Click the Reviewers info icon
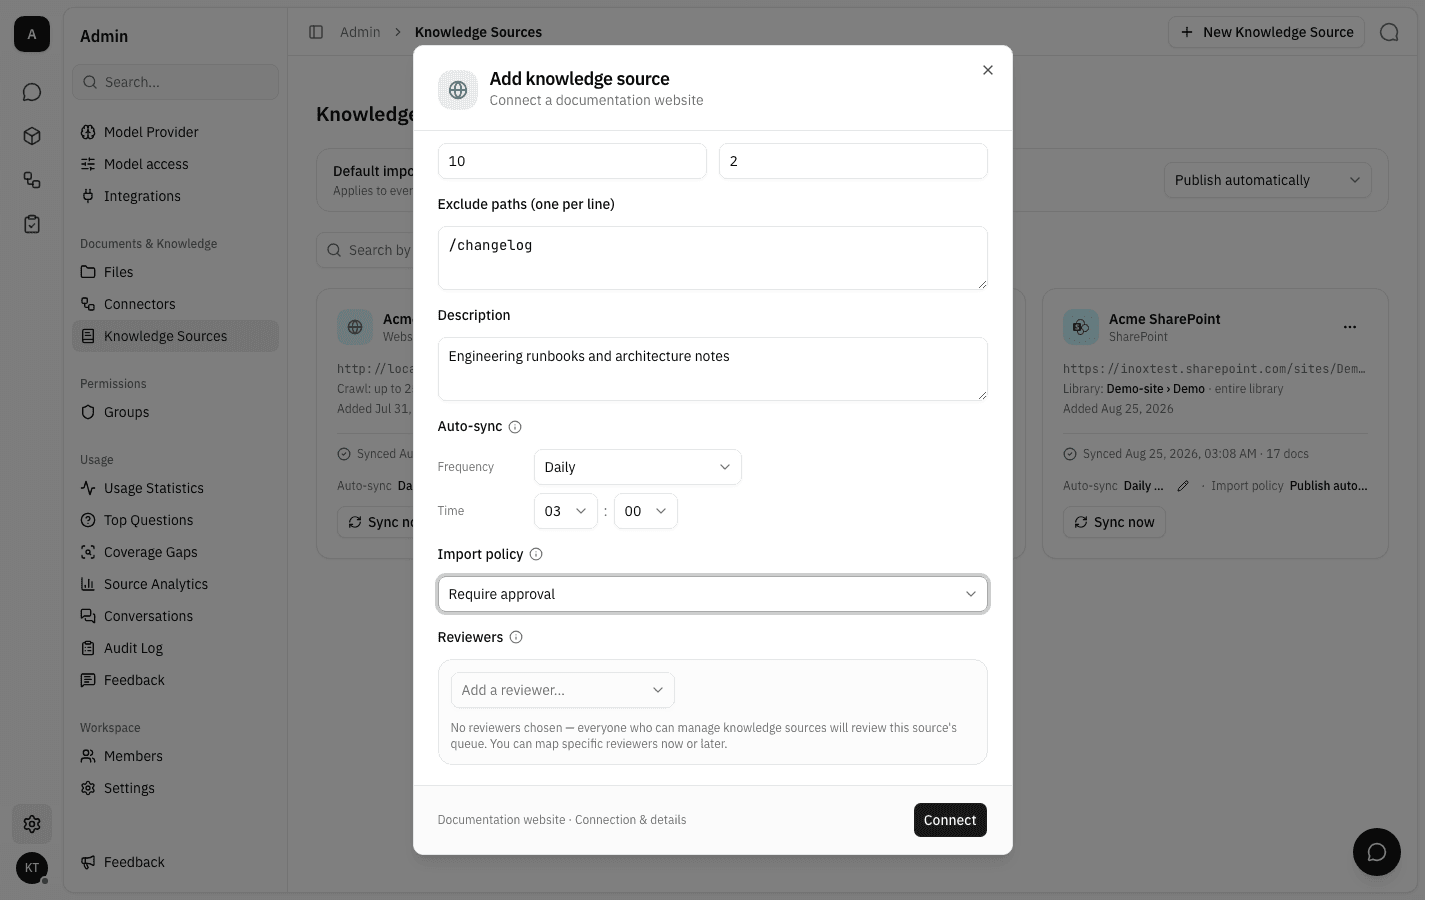 516,637
